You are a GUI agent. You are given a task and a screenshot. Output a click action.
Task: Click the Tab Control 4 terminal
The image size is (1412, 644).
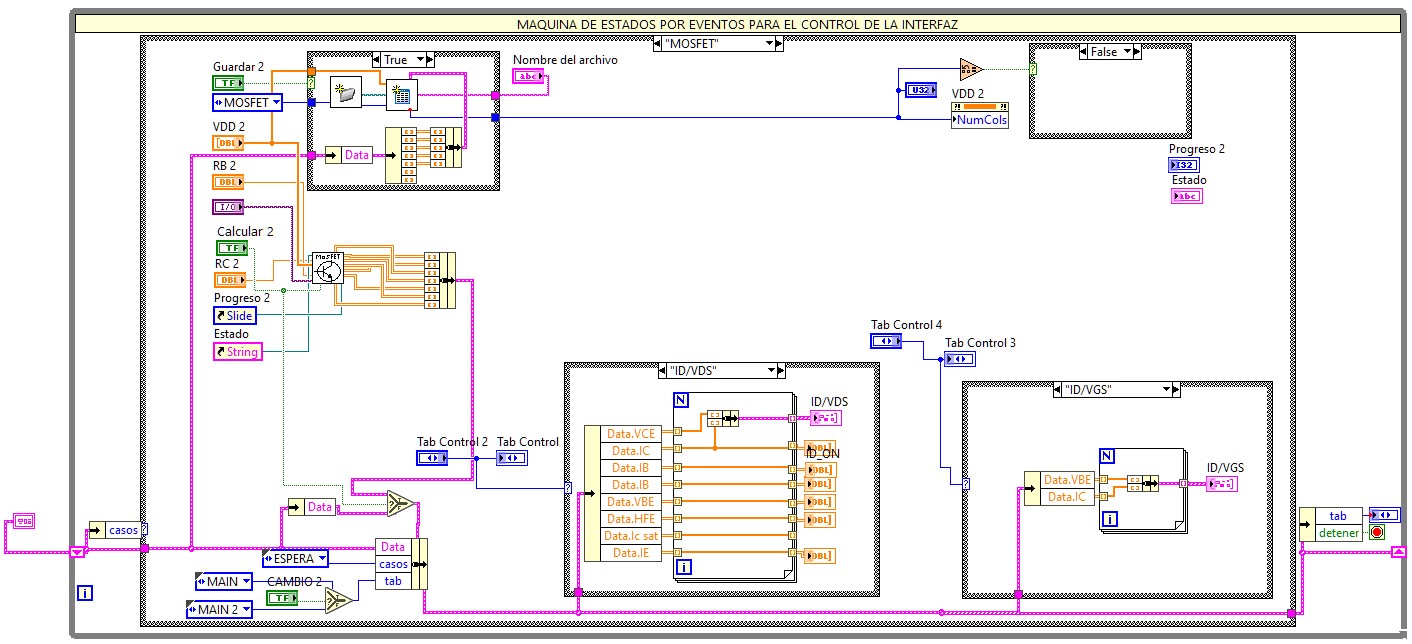(886, 341)
